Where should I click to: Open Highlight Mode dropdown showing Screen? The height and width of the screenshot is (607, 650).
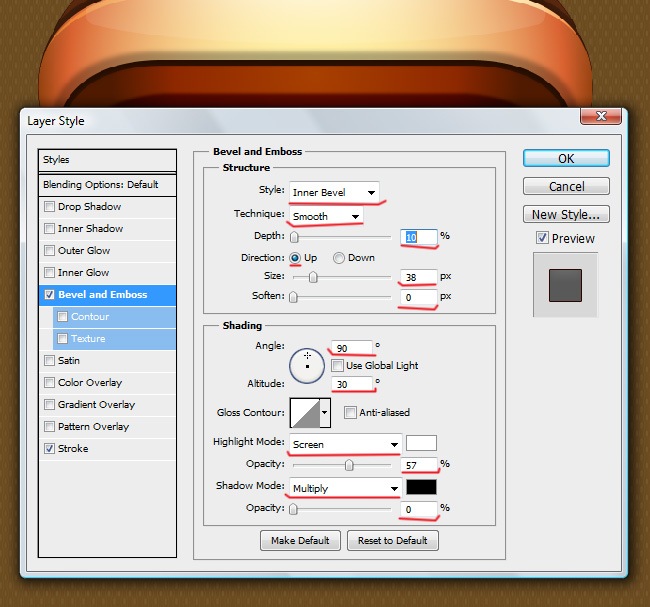pyautogui.click(x=345, y=443)
